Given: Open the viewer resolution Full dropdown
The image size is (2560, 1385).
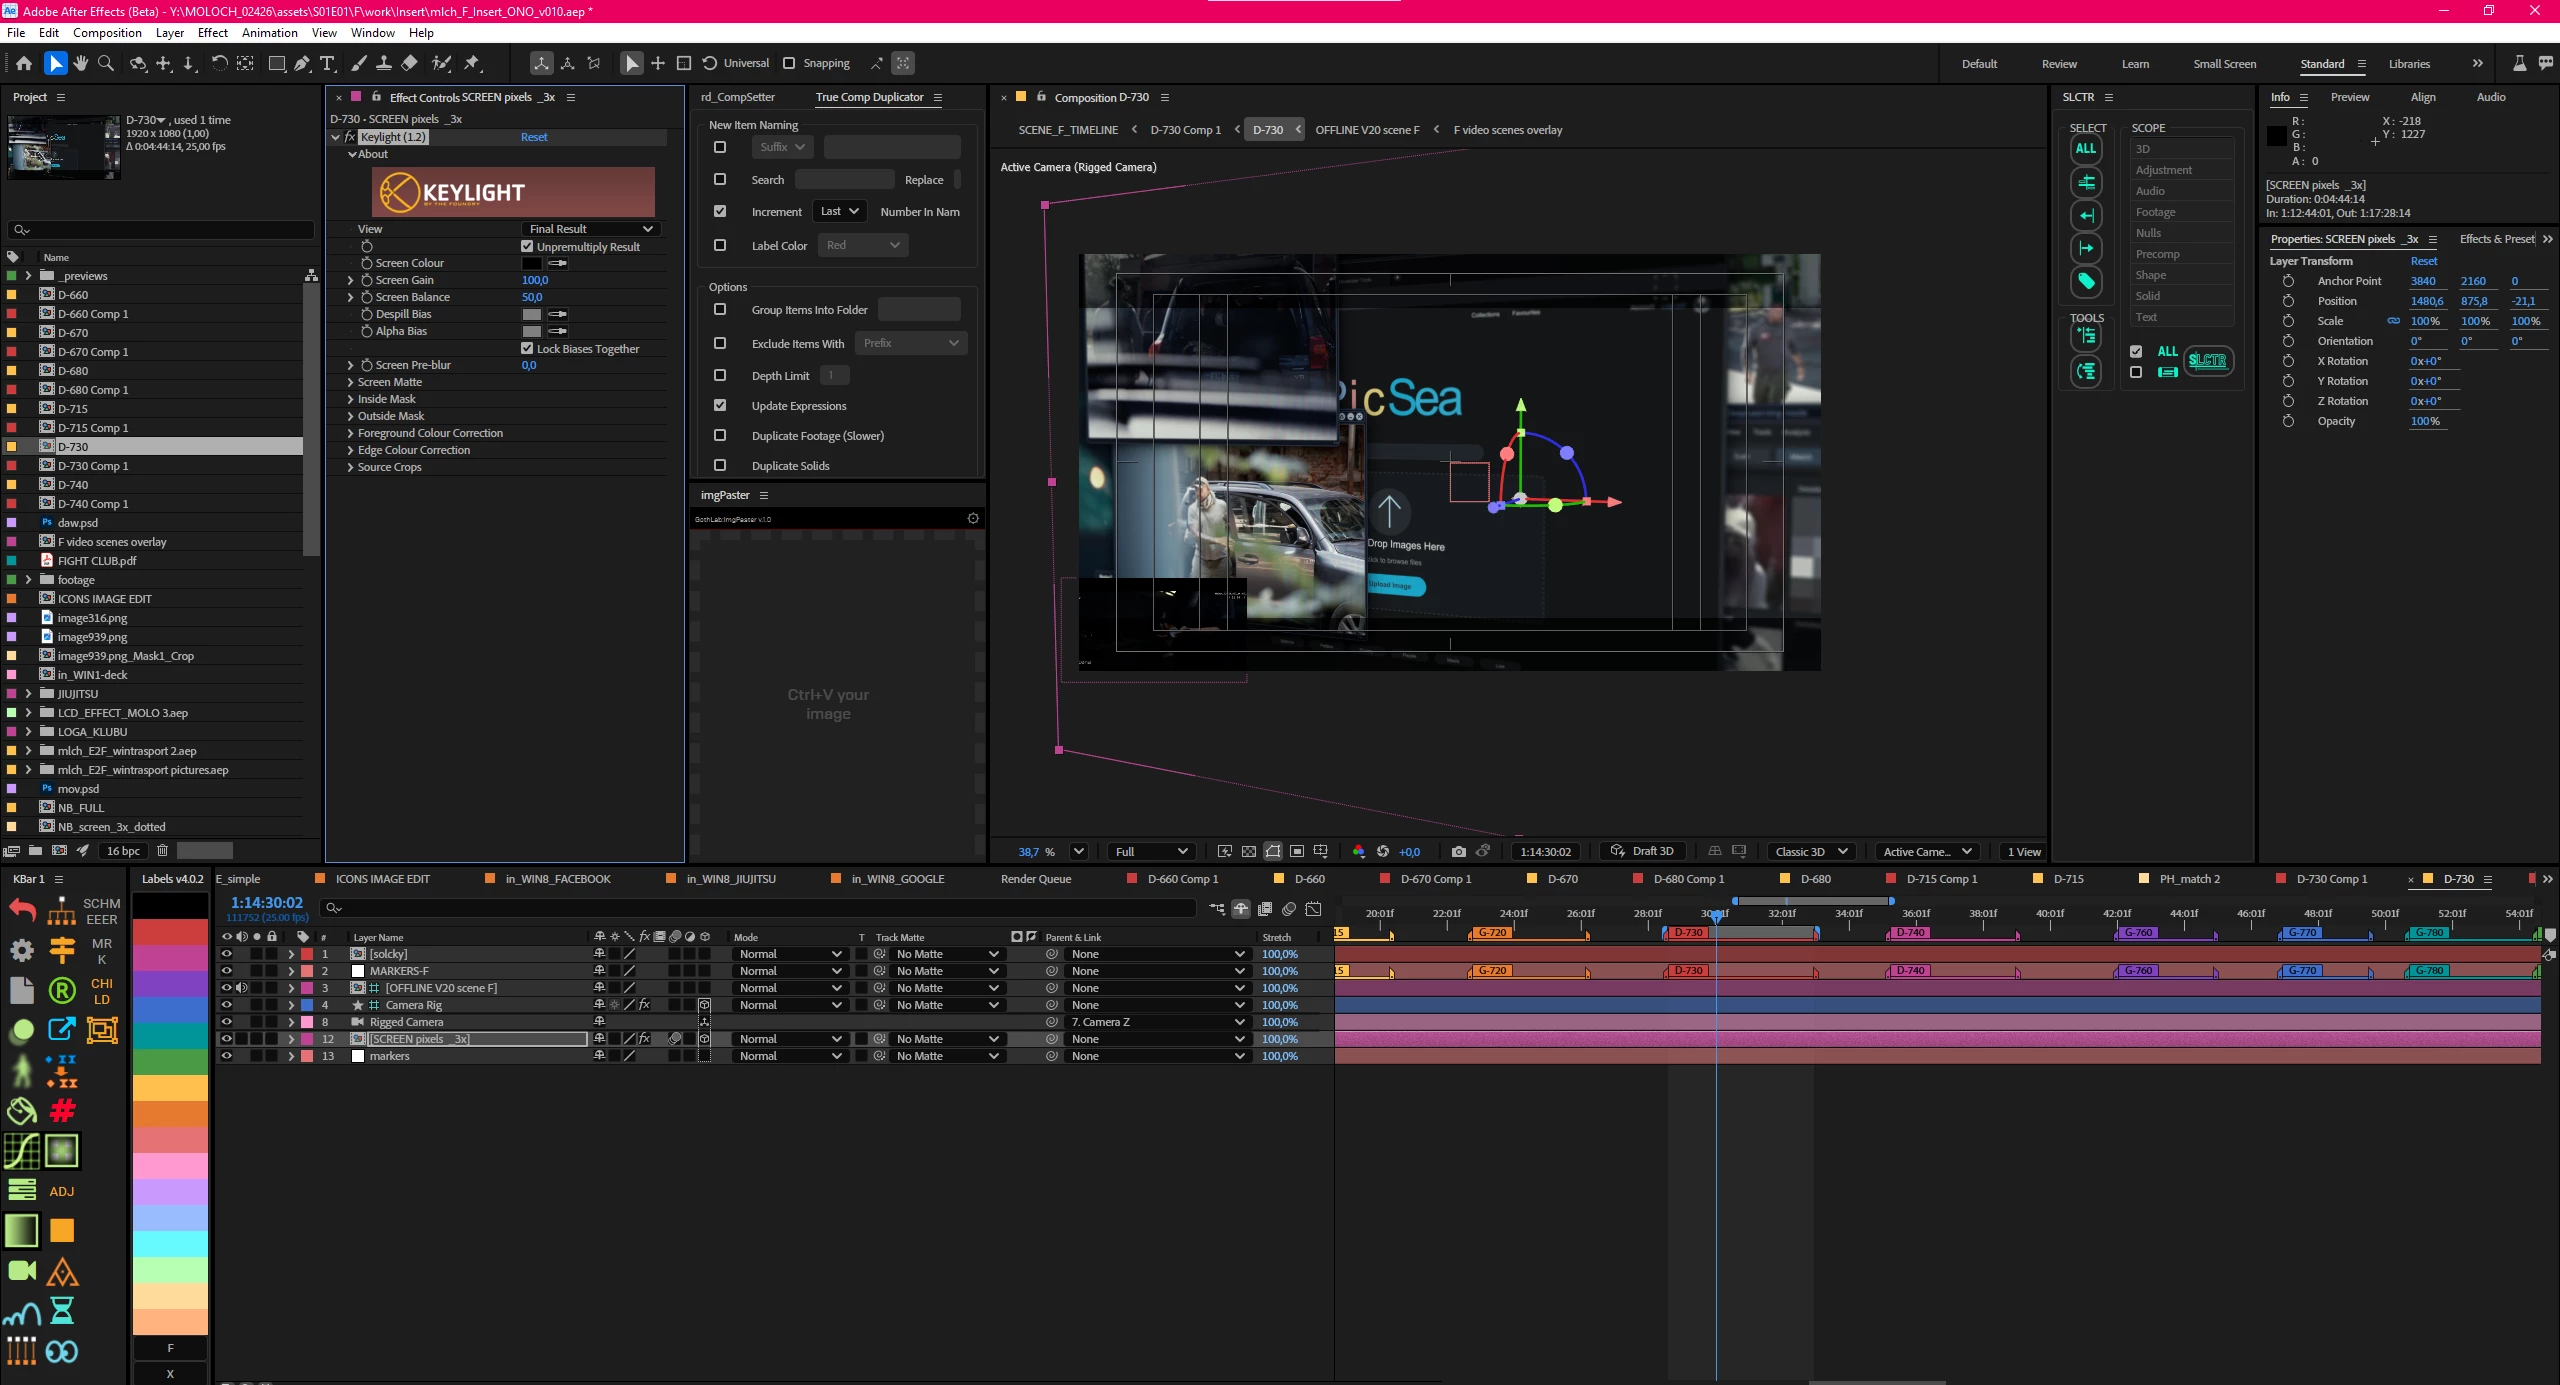Looking at the screenshot, I should click(x=1150, y=851).
